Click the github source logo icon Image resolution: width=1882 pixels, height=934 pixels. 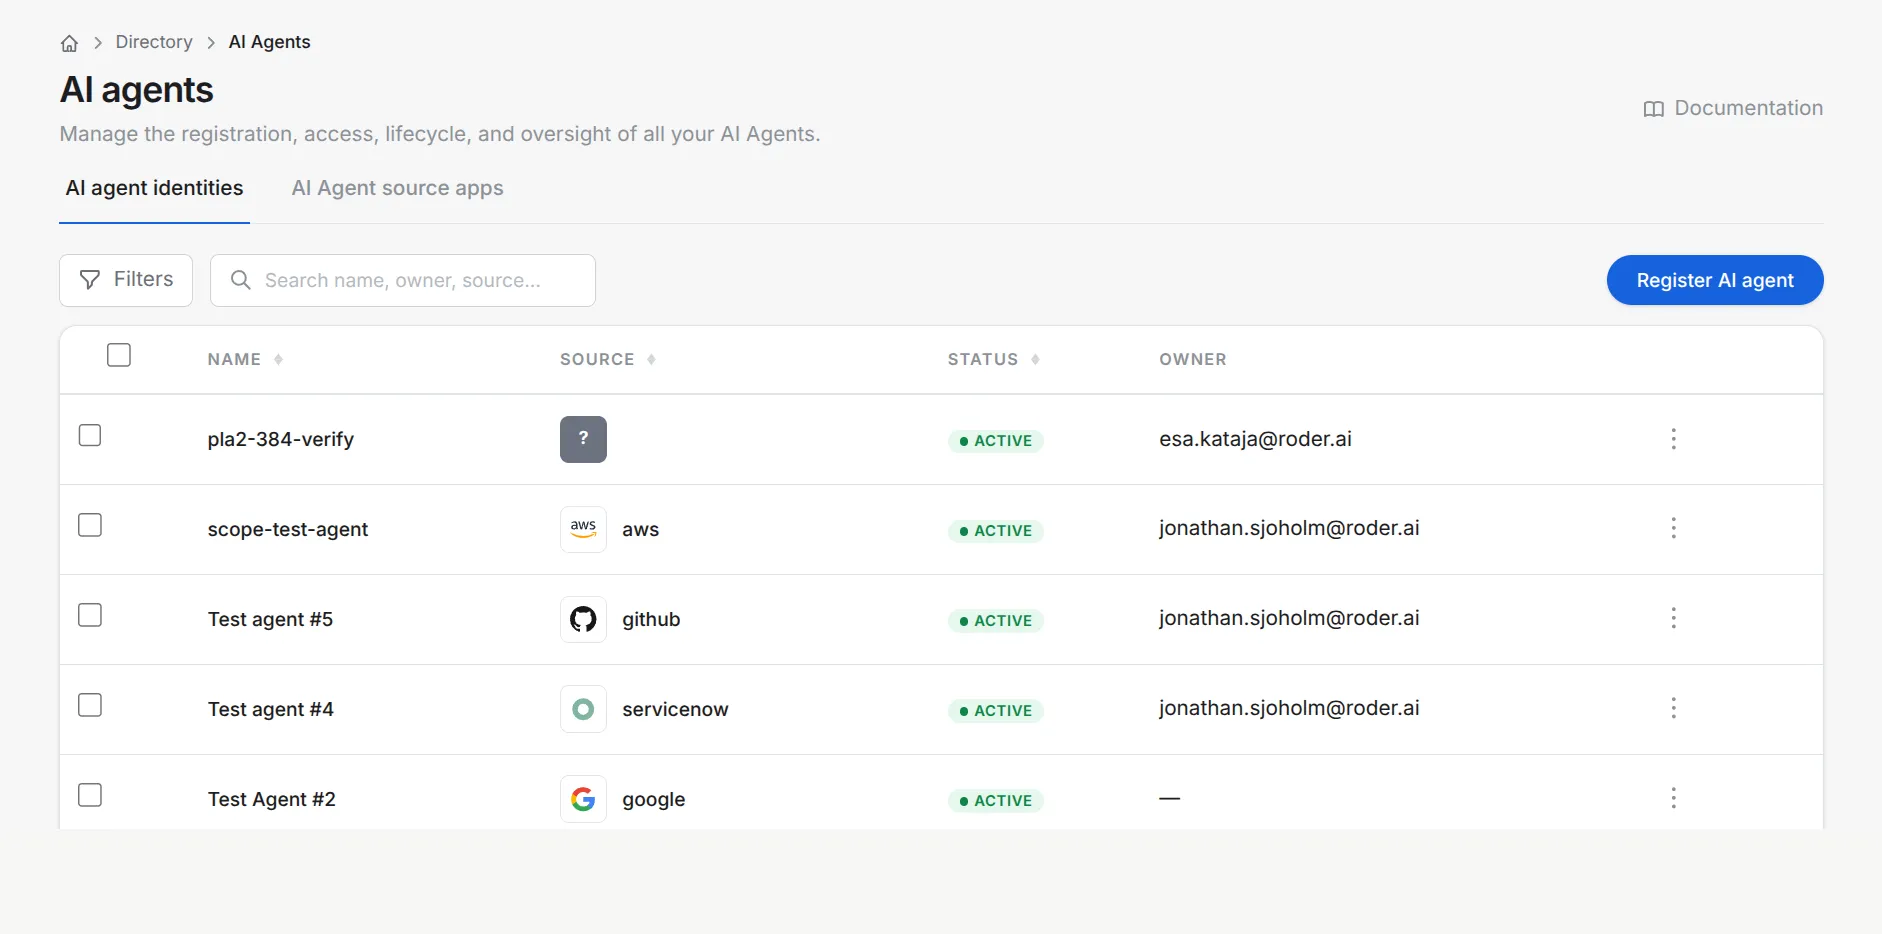[x=583, y=619]
